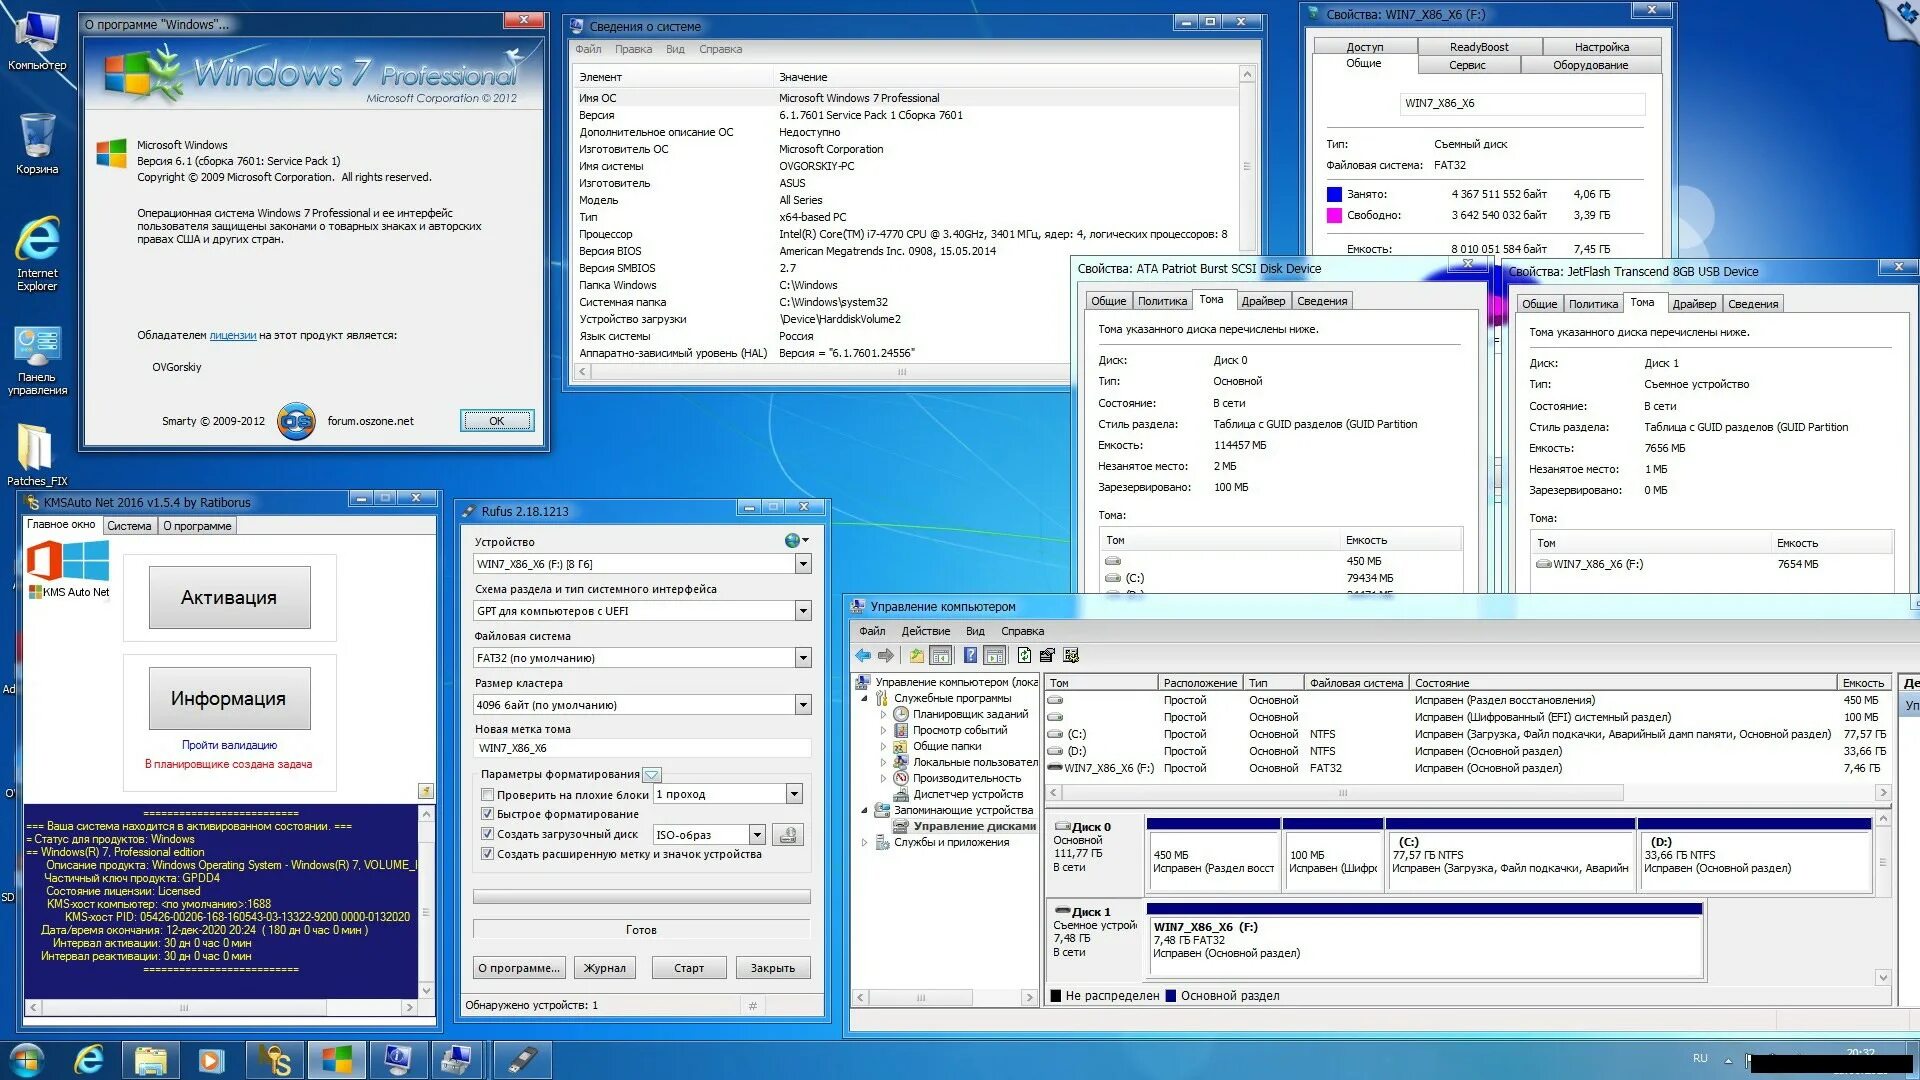
Task: Click the Rufus language globe icon
Action: tap(793, 541)
